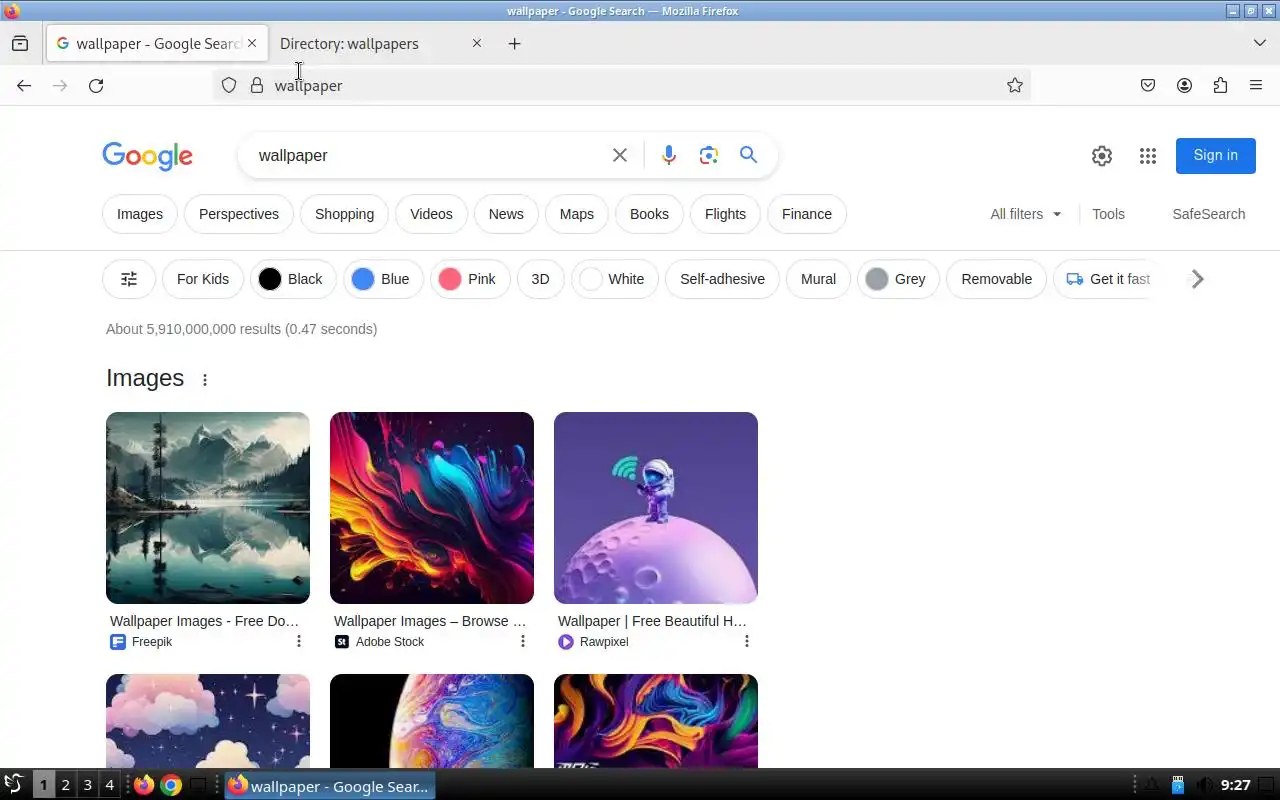Focus the Firefox address bar

620,86
